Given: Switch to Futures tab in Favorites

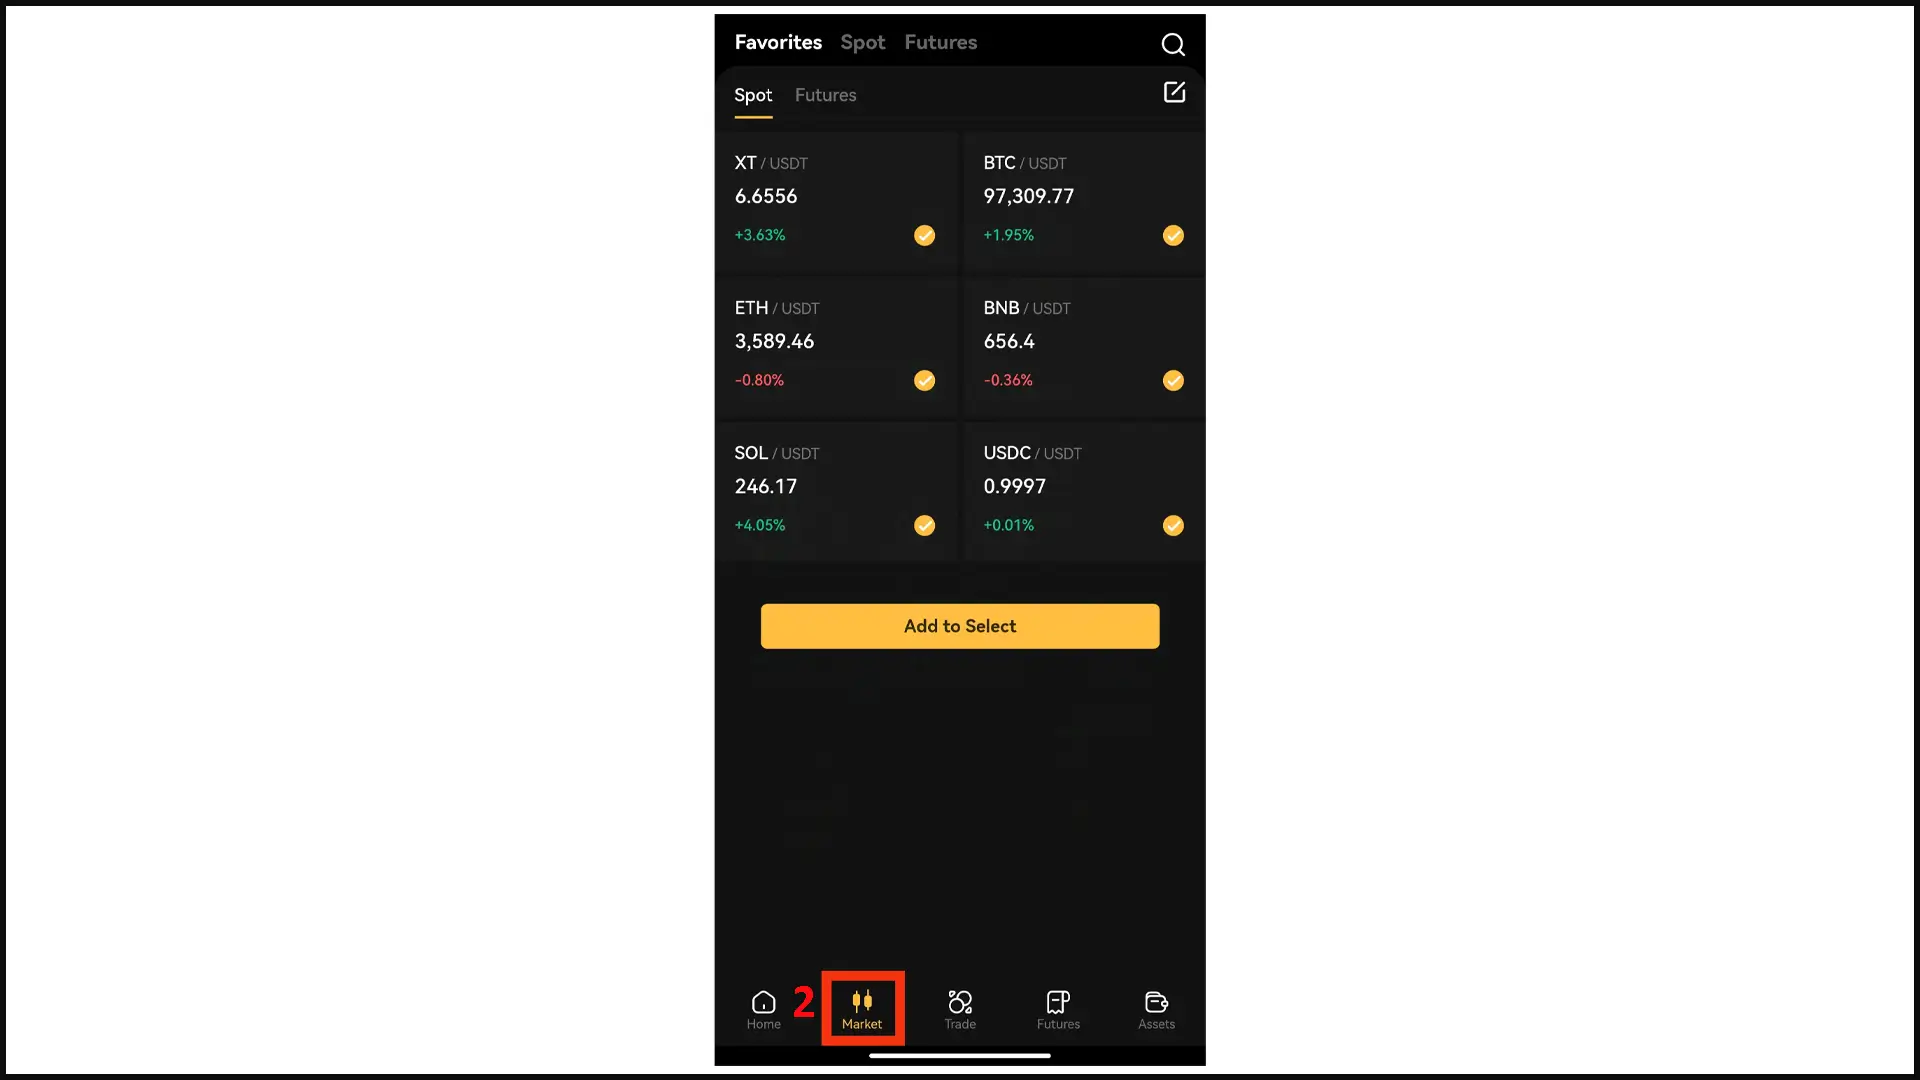Looking at the screenshot, I should (x=824, y=95).
